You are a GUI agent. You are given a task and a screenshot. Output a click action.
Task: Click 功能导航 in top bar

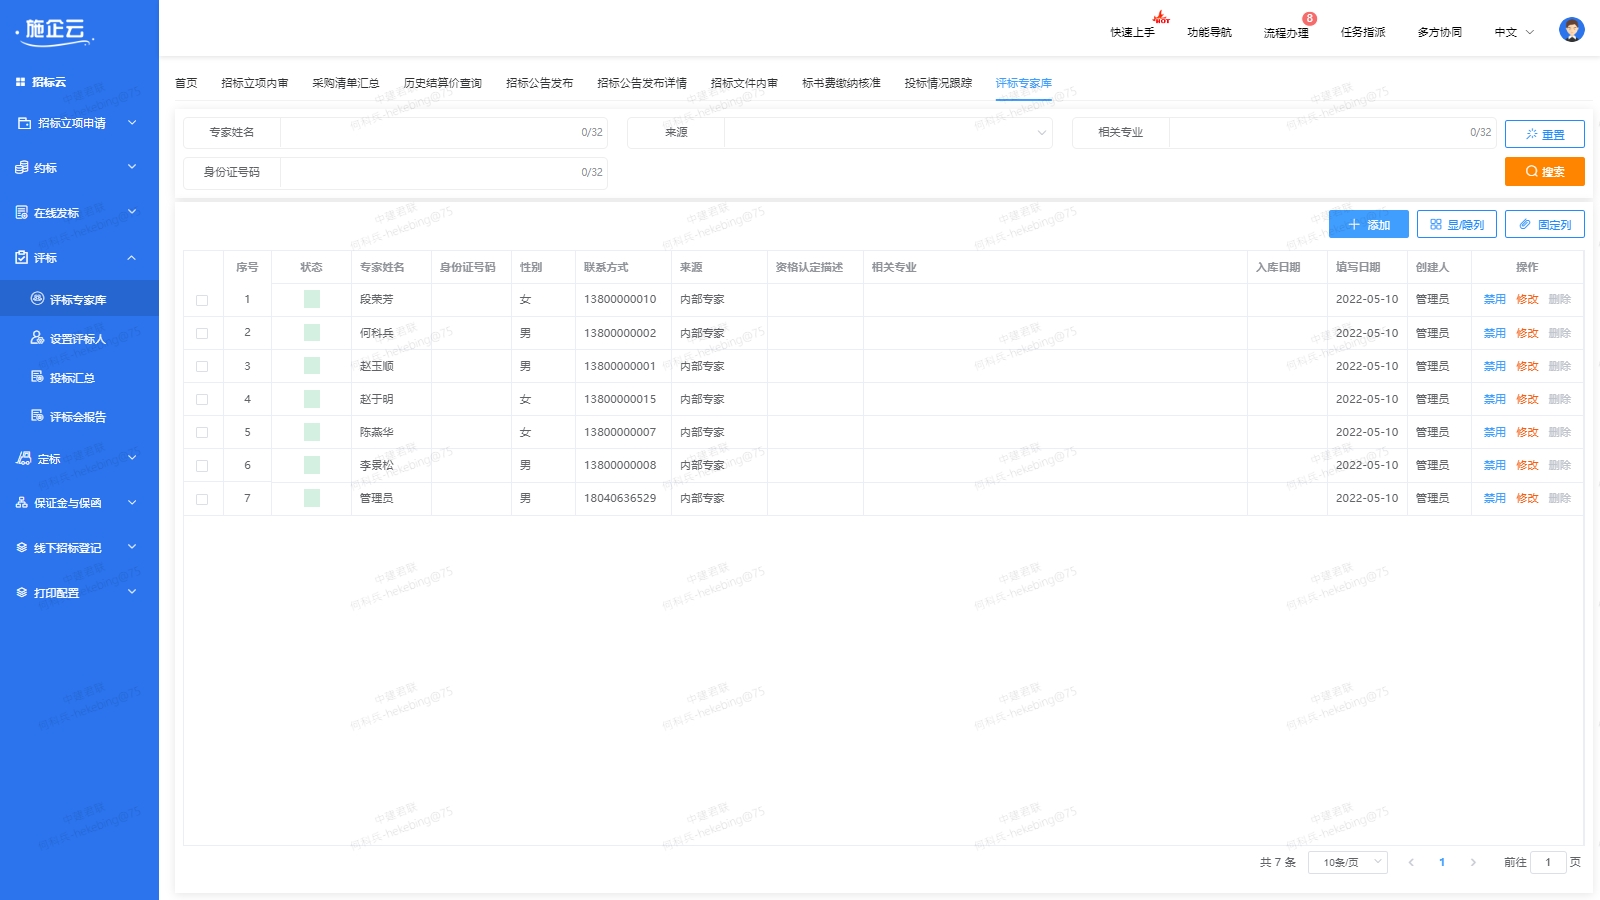coord(1209,32)
